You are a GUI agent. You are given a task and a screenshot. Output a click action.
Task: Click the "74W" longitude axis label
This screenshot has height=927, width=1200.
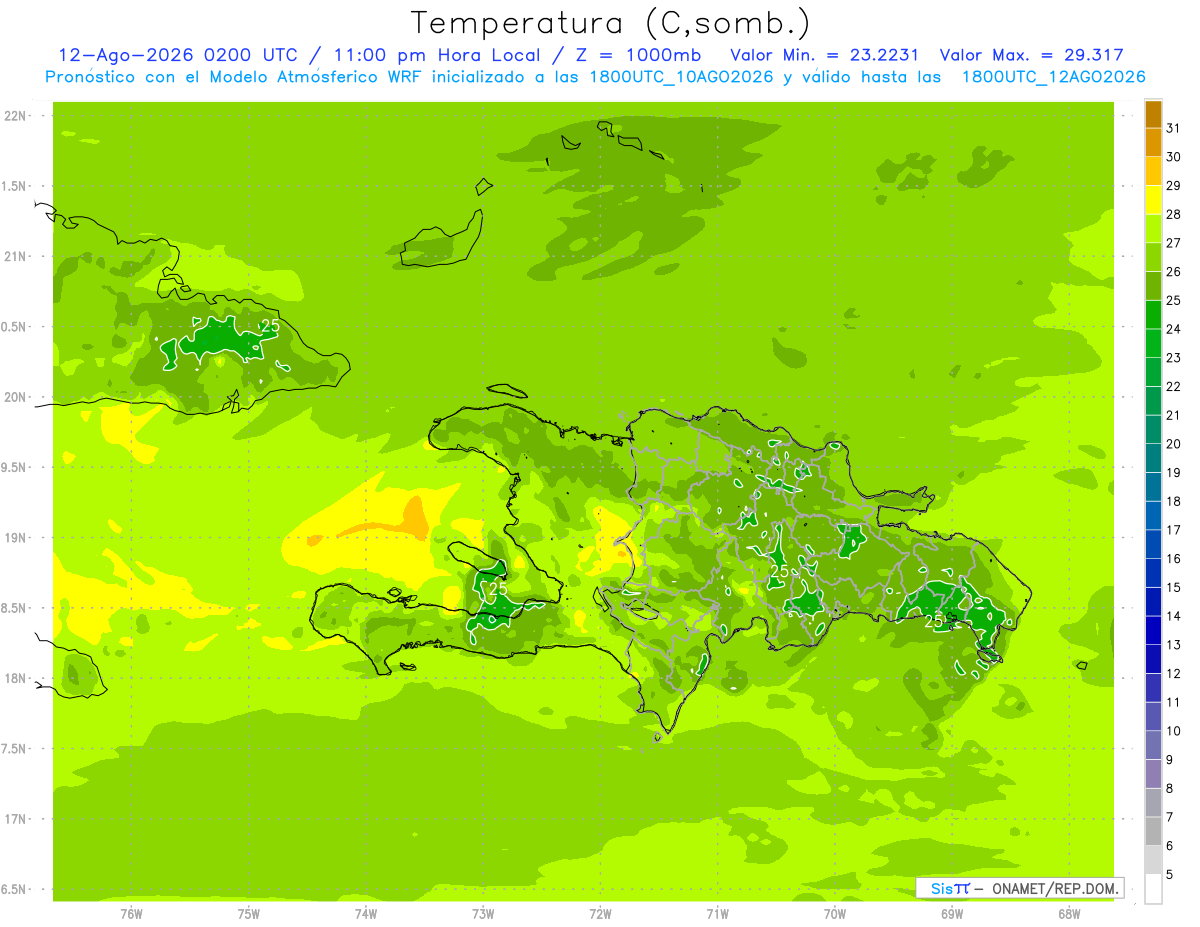coord(366,913)
